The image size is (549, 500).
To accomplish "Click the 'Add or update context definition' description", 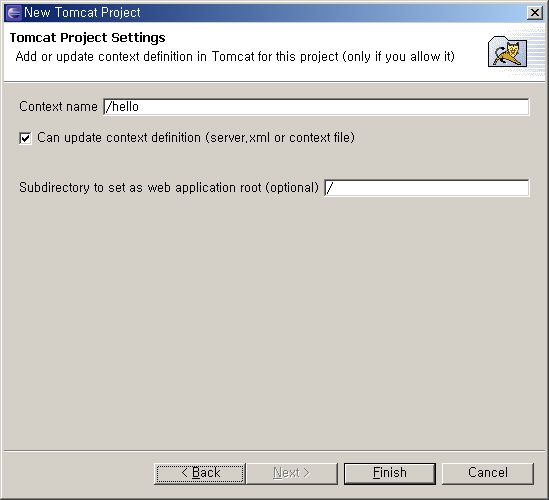I will point(235,56).
